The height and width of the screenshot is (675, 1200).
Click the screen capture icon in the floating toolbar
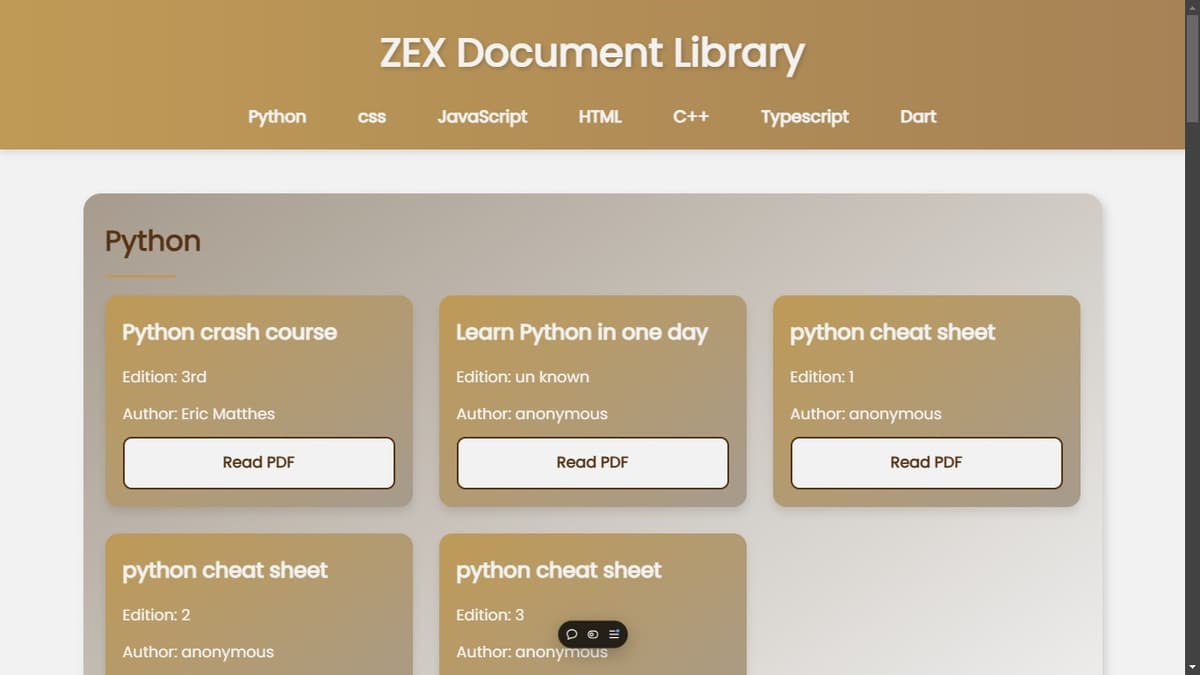click(592, 634)
